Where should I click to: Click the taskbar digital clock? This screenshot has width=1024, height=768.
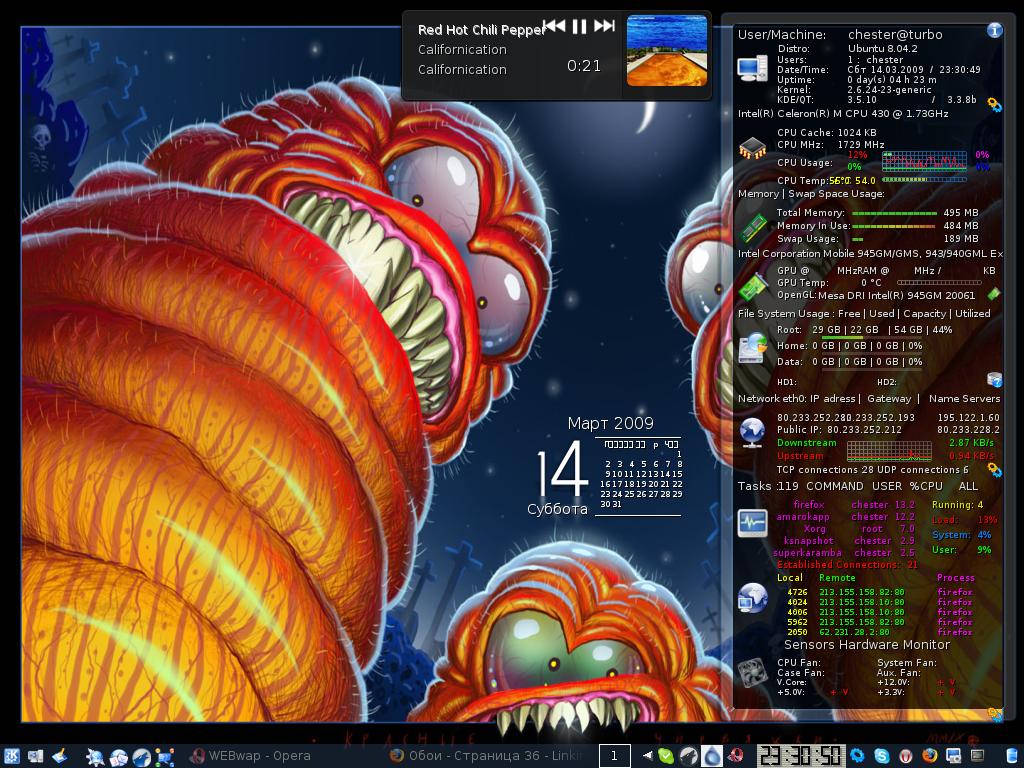click(x=799, y=756)
